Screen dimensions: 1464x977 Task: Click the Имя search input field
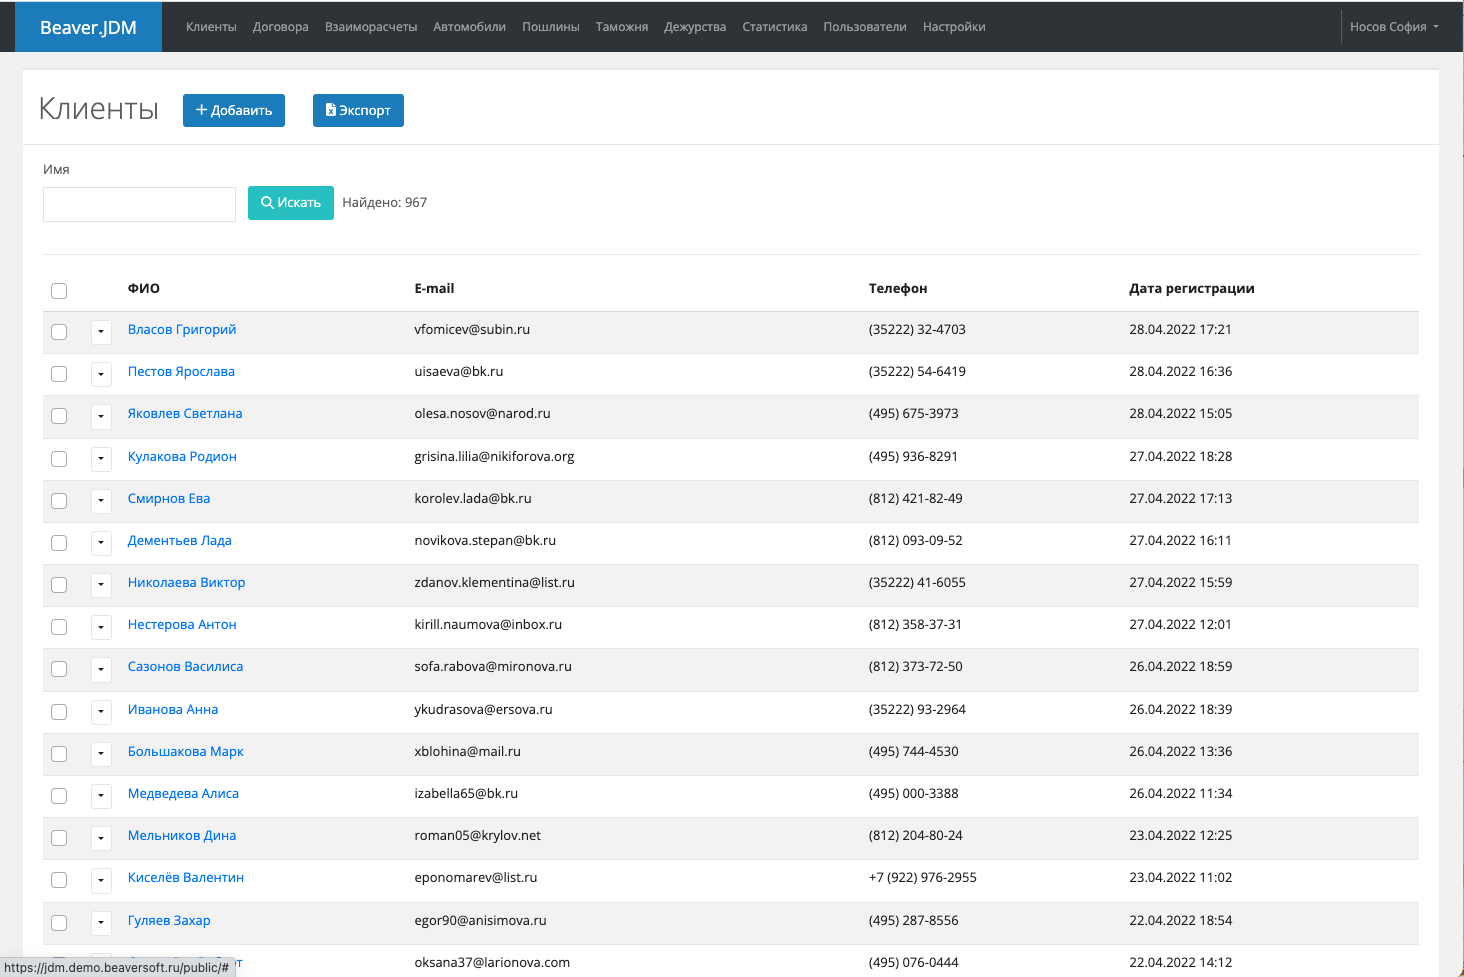point(139,204)
